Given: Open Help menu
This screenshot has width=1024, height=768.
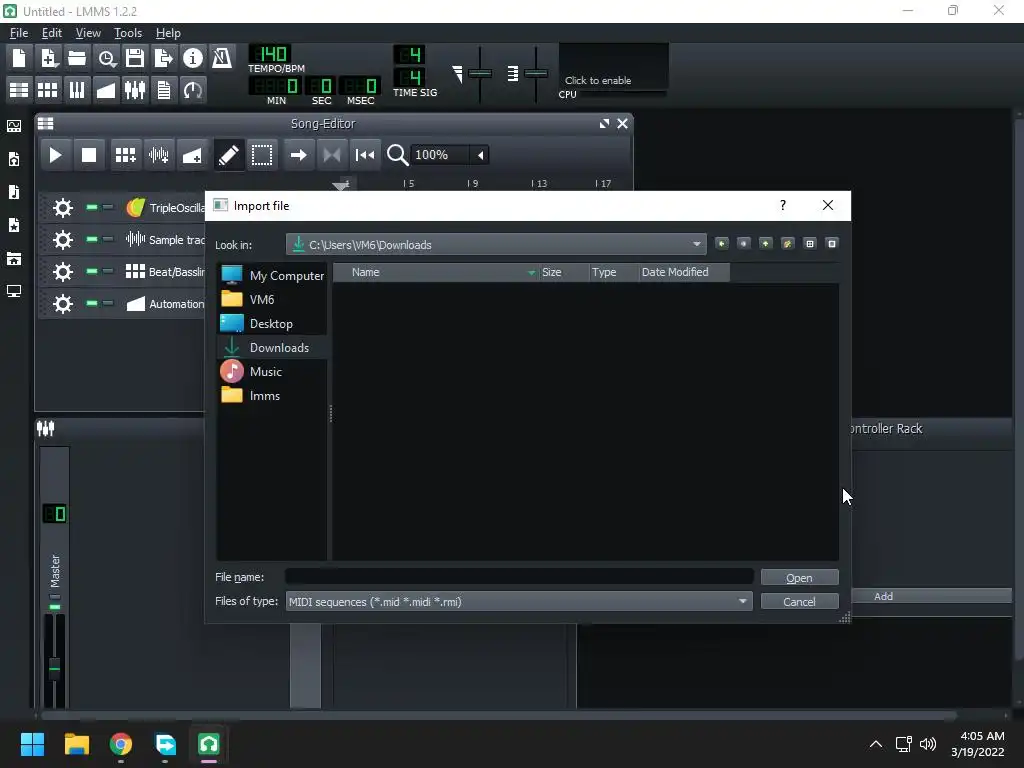Looking at the screenshot, I should pyautogui.click(x=168, y=33).
